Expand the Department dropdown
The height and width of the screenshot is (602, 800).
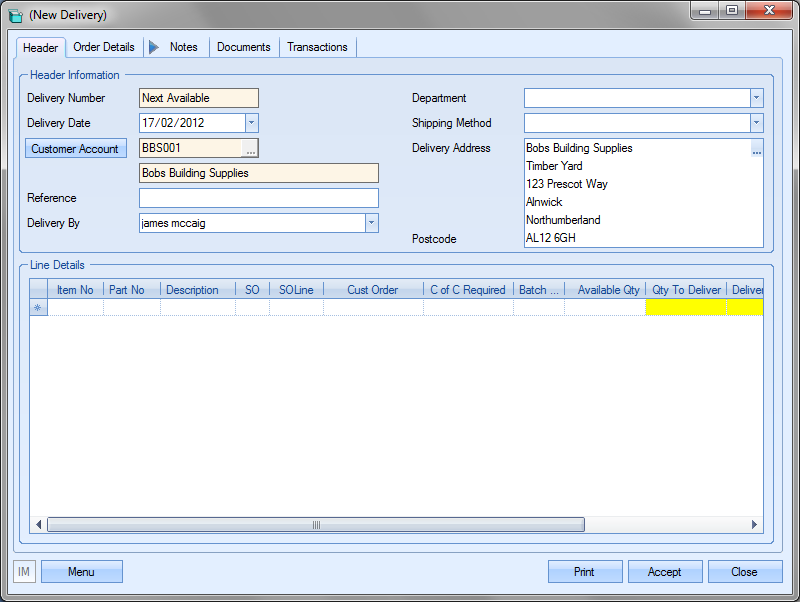tap(756, 98)
